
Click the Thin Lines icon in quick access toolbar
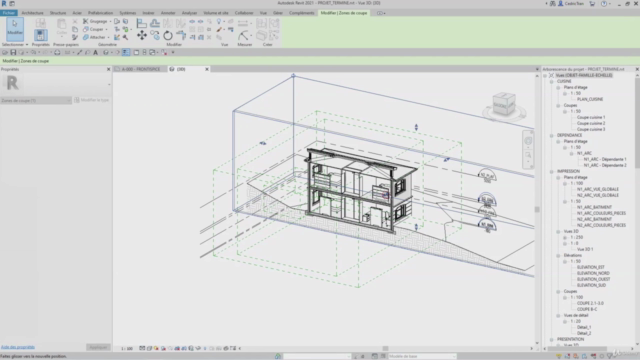[126, 52]
